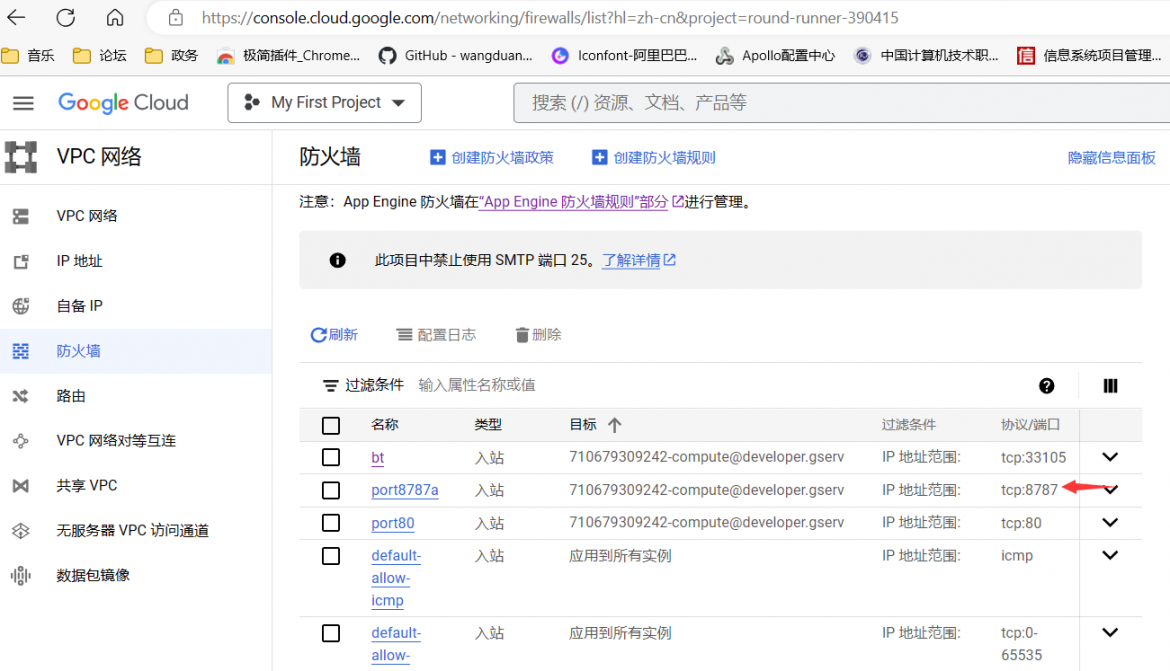Screen dimensions: 1170x671
Task: Click the 数据包镜像 sidebar icon
Action: pos(21,575)
